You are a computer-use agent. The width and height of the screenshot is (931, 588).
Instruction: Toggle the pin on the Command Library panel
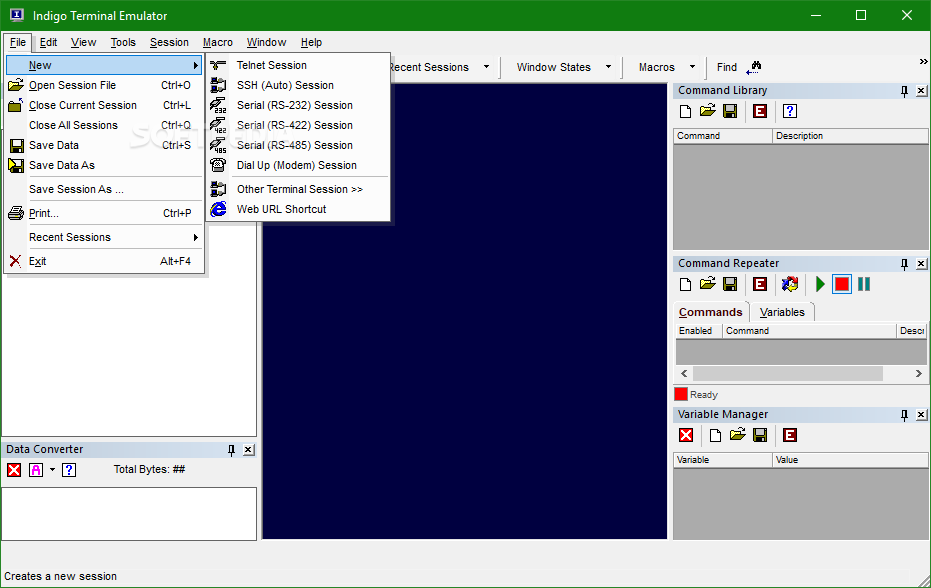904,91
